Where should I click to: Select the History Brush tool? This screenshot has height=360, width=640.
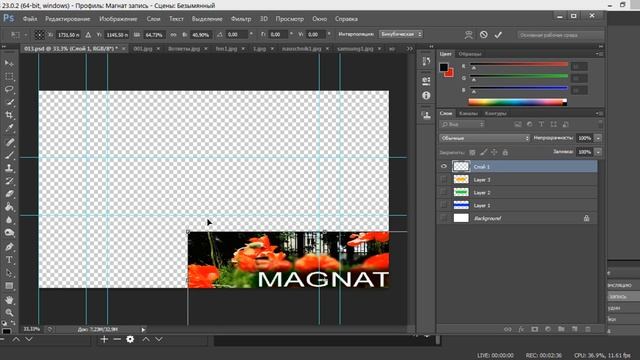(x=9, y=181)
